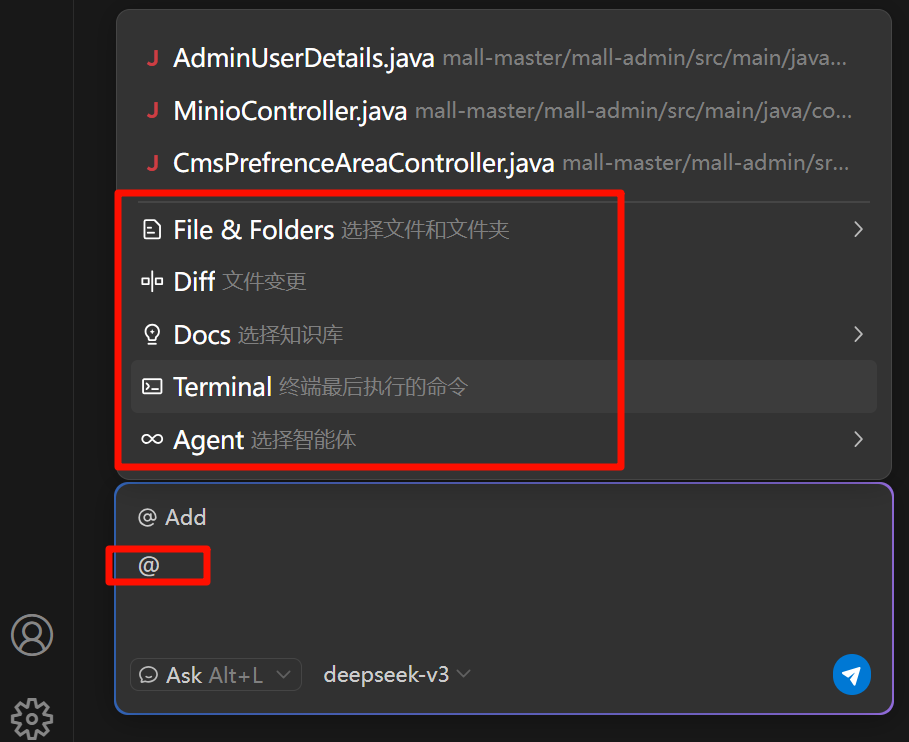This screenshot has width=909, height=742.
Task: Open the settings gear icon
Action: (x=32, y=716)
